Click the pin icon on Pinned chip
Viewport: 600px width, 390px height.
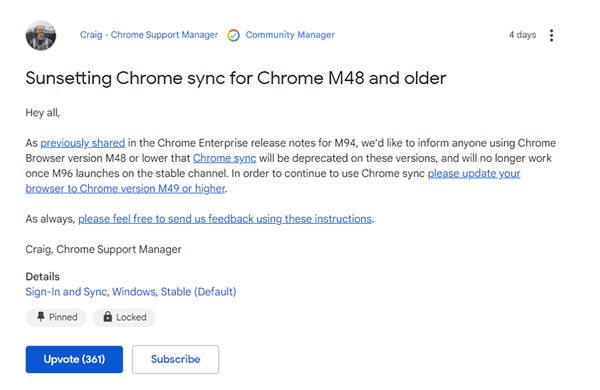[41, 317]
